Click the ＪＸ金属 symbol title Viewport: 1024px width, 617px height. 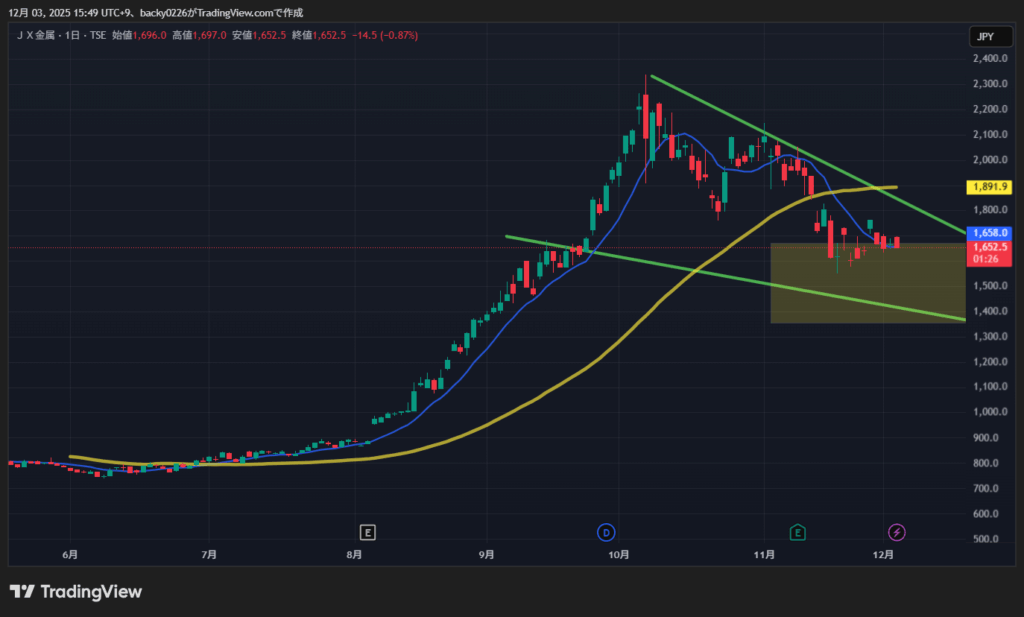pyautogui.click(x=42, y=35)
